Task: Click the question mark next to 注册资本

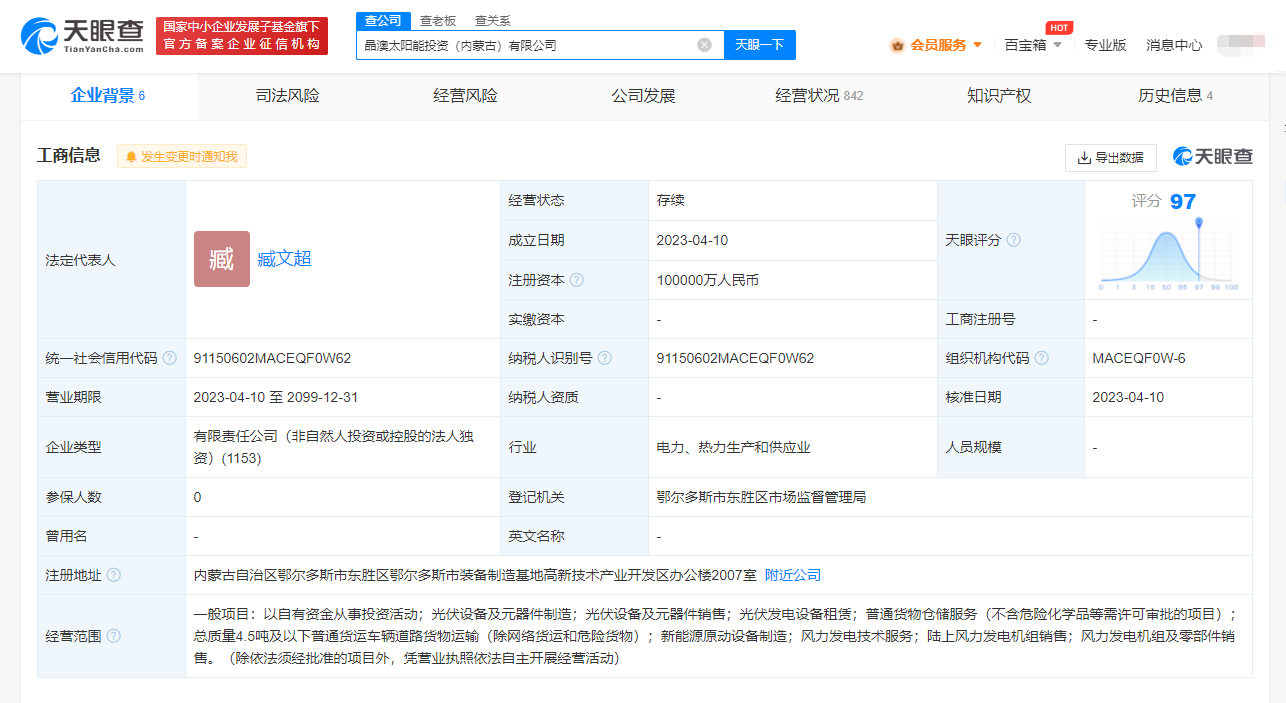Action: pyautogui.click(x=576, y=280)
